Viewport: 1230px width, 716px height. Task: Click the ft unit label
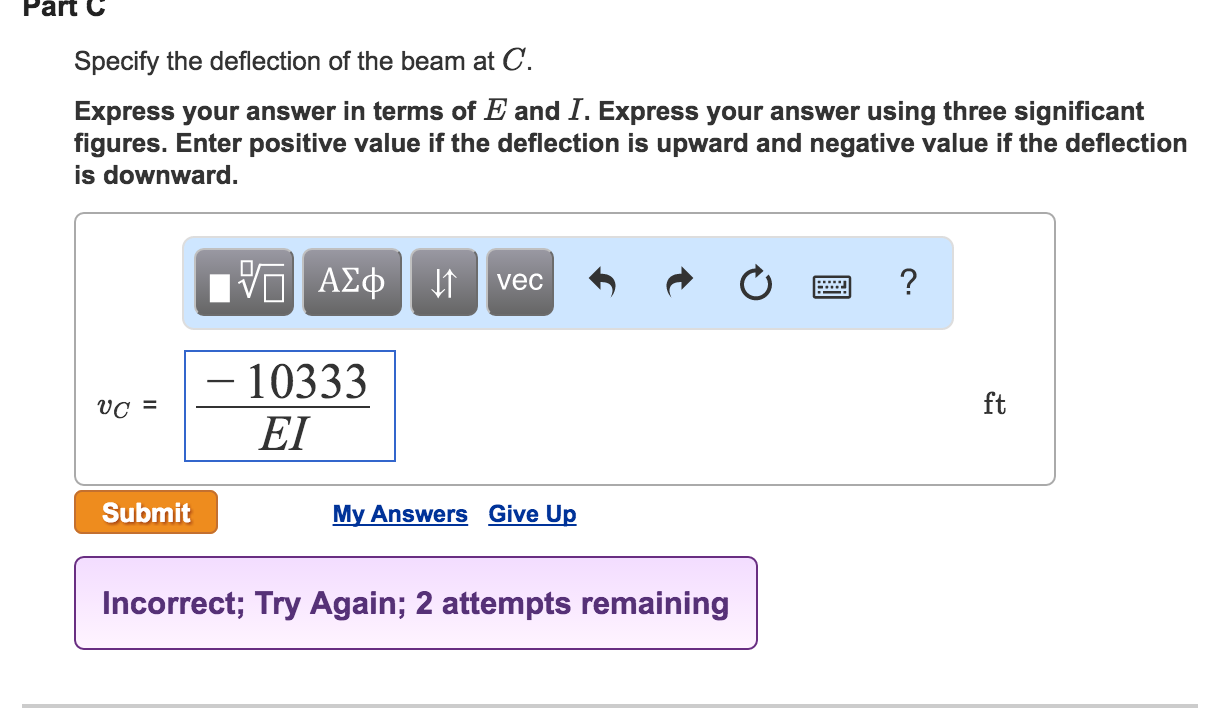pyautogui.click(x=995, y=403)
